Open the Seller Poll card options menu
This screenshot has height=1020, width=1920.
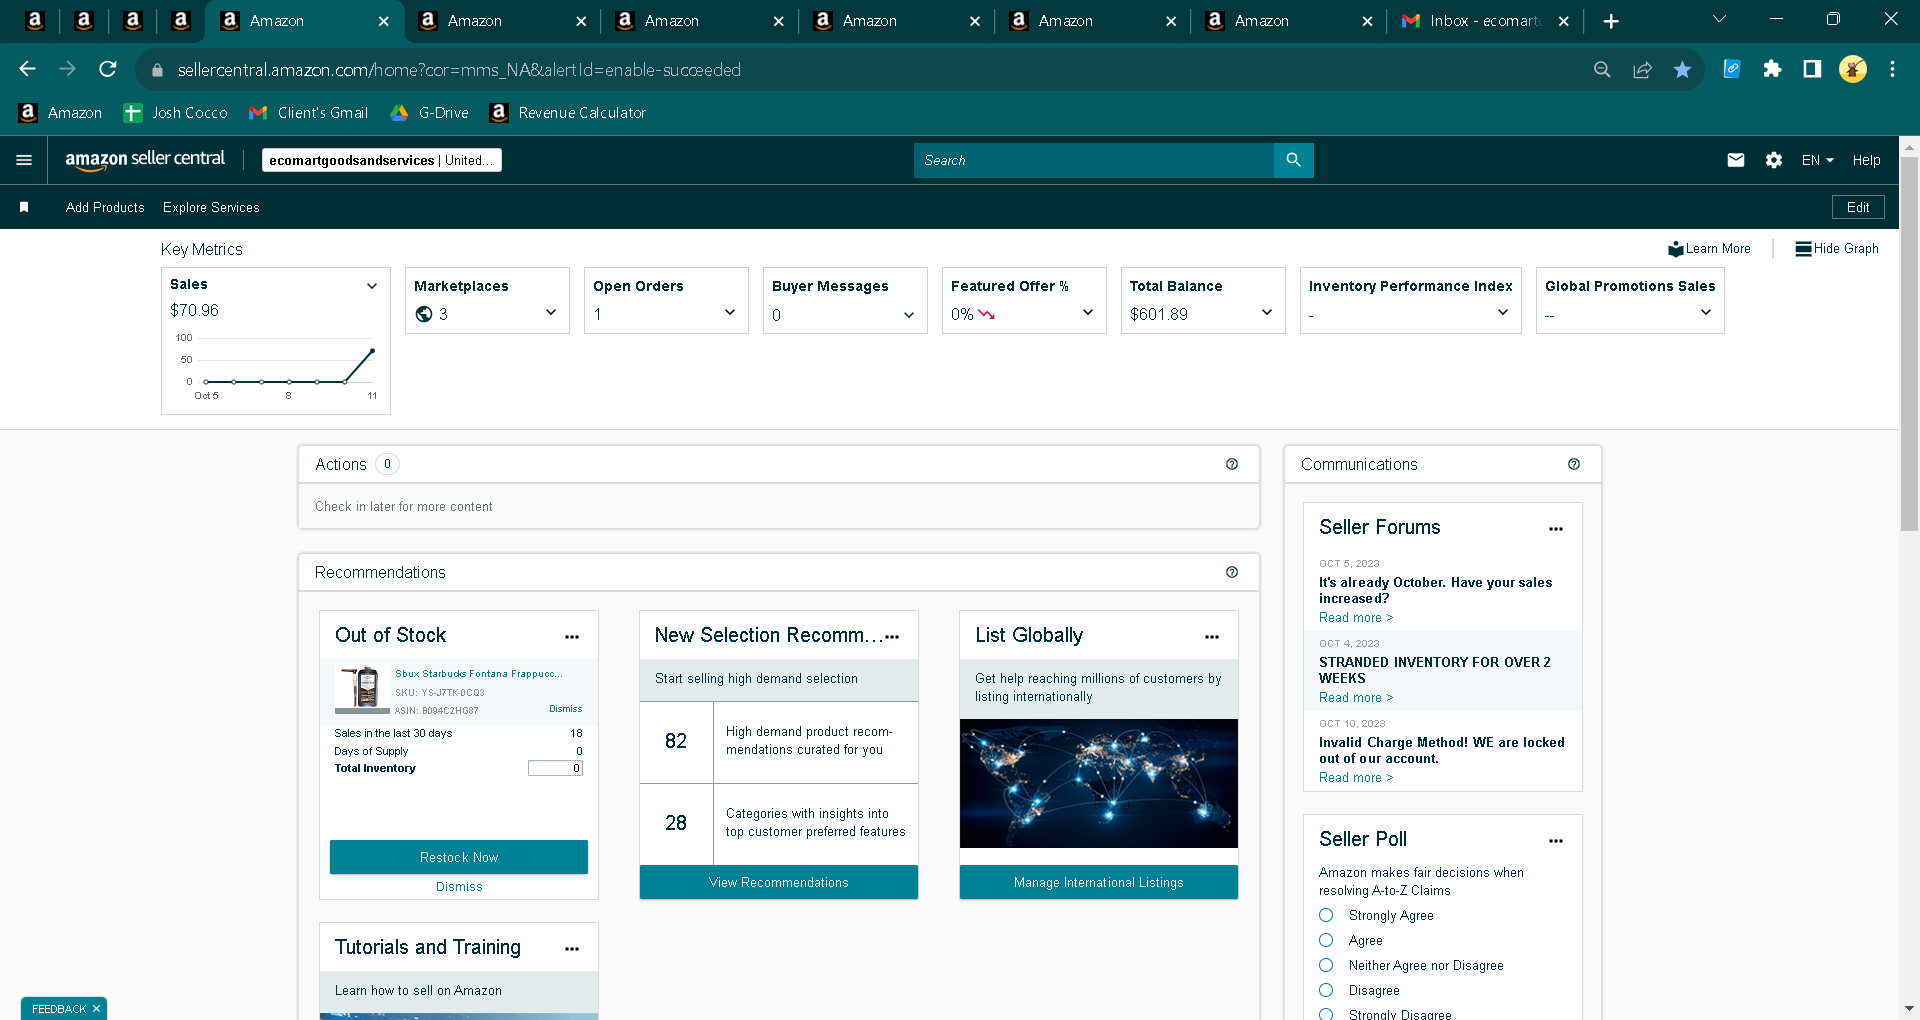pos(1556,841)
